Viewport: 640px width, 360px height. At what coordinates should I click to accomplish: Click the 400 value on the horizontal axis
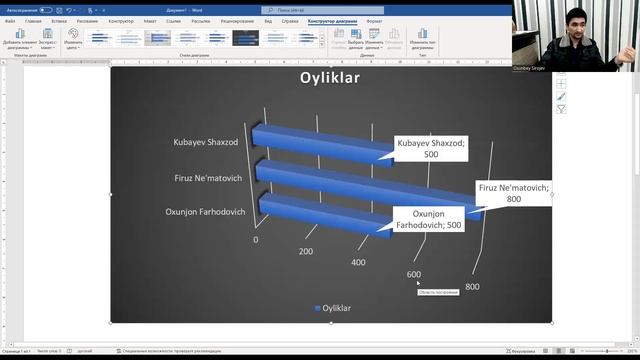point(358,262)
